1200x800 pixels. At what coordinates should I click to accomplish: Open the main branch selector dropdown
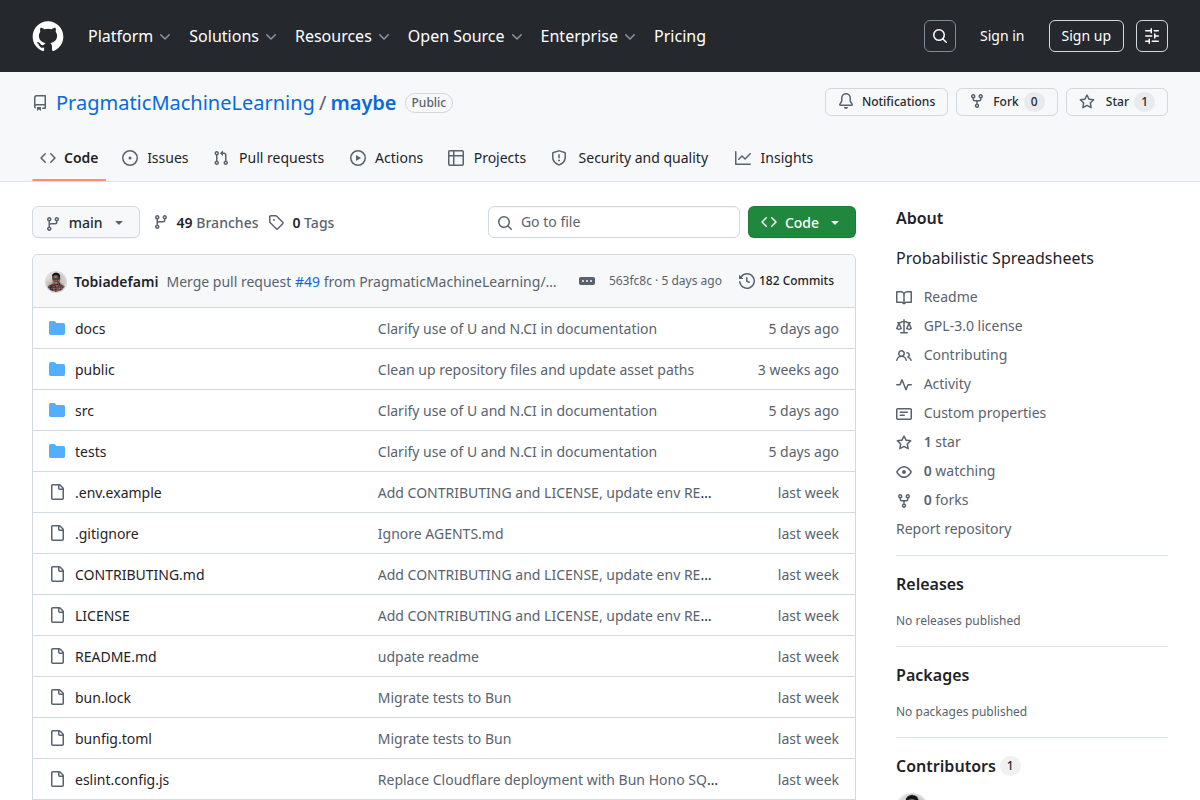86,222
